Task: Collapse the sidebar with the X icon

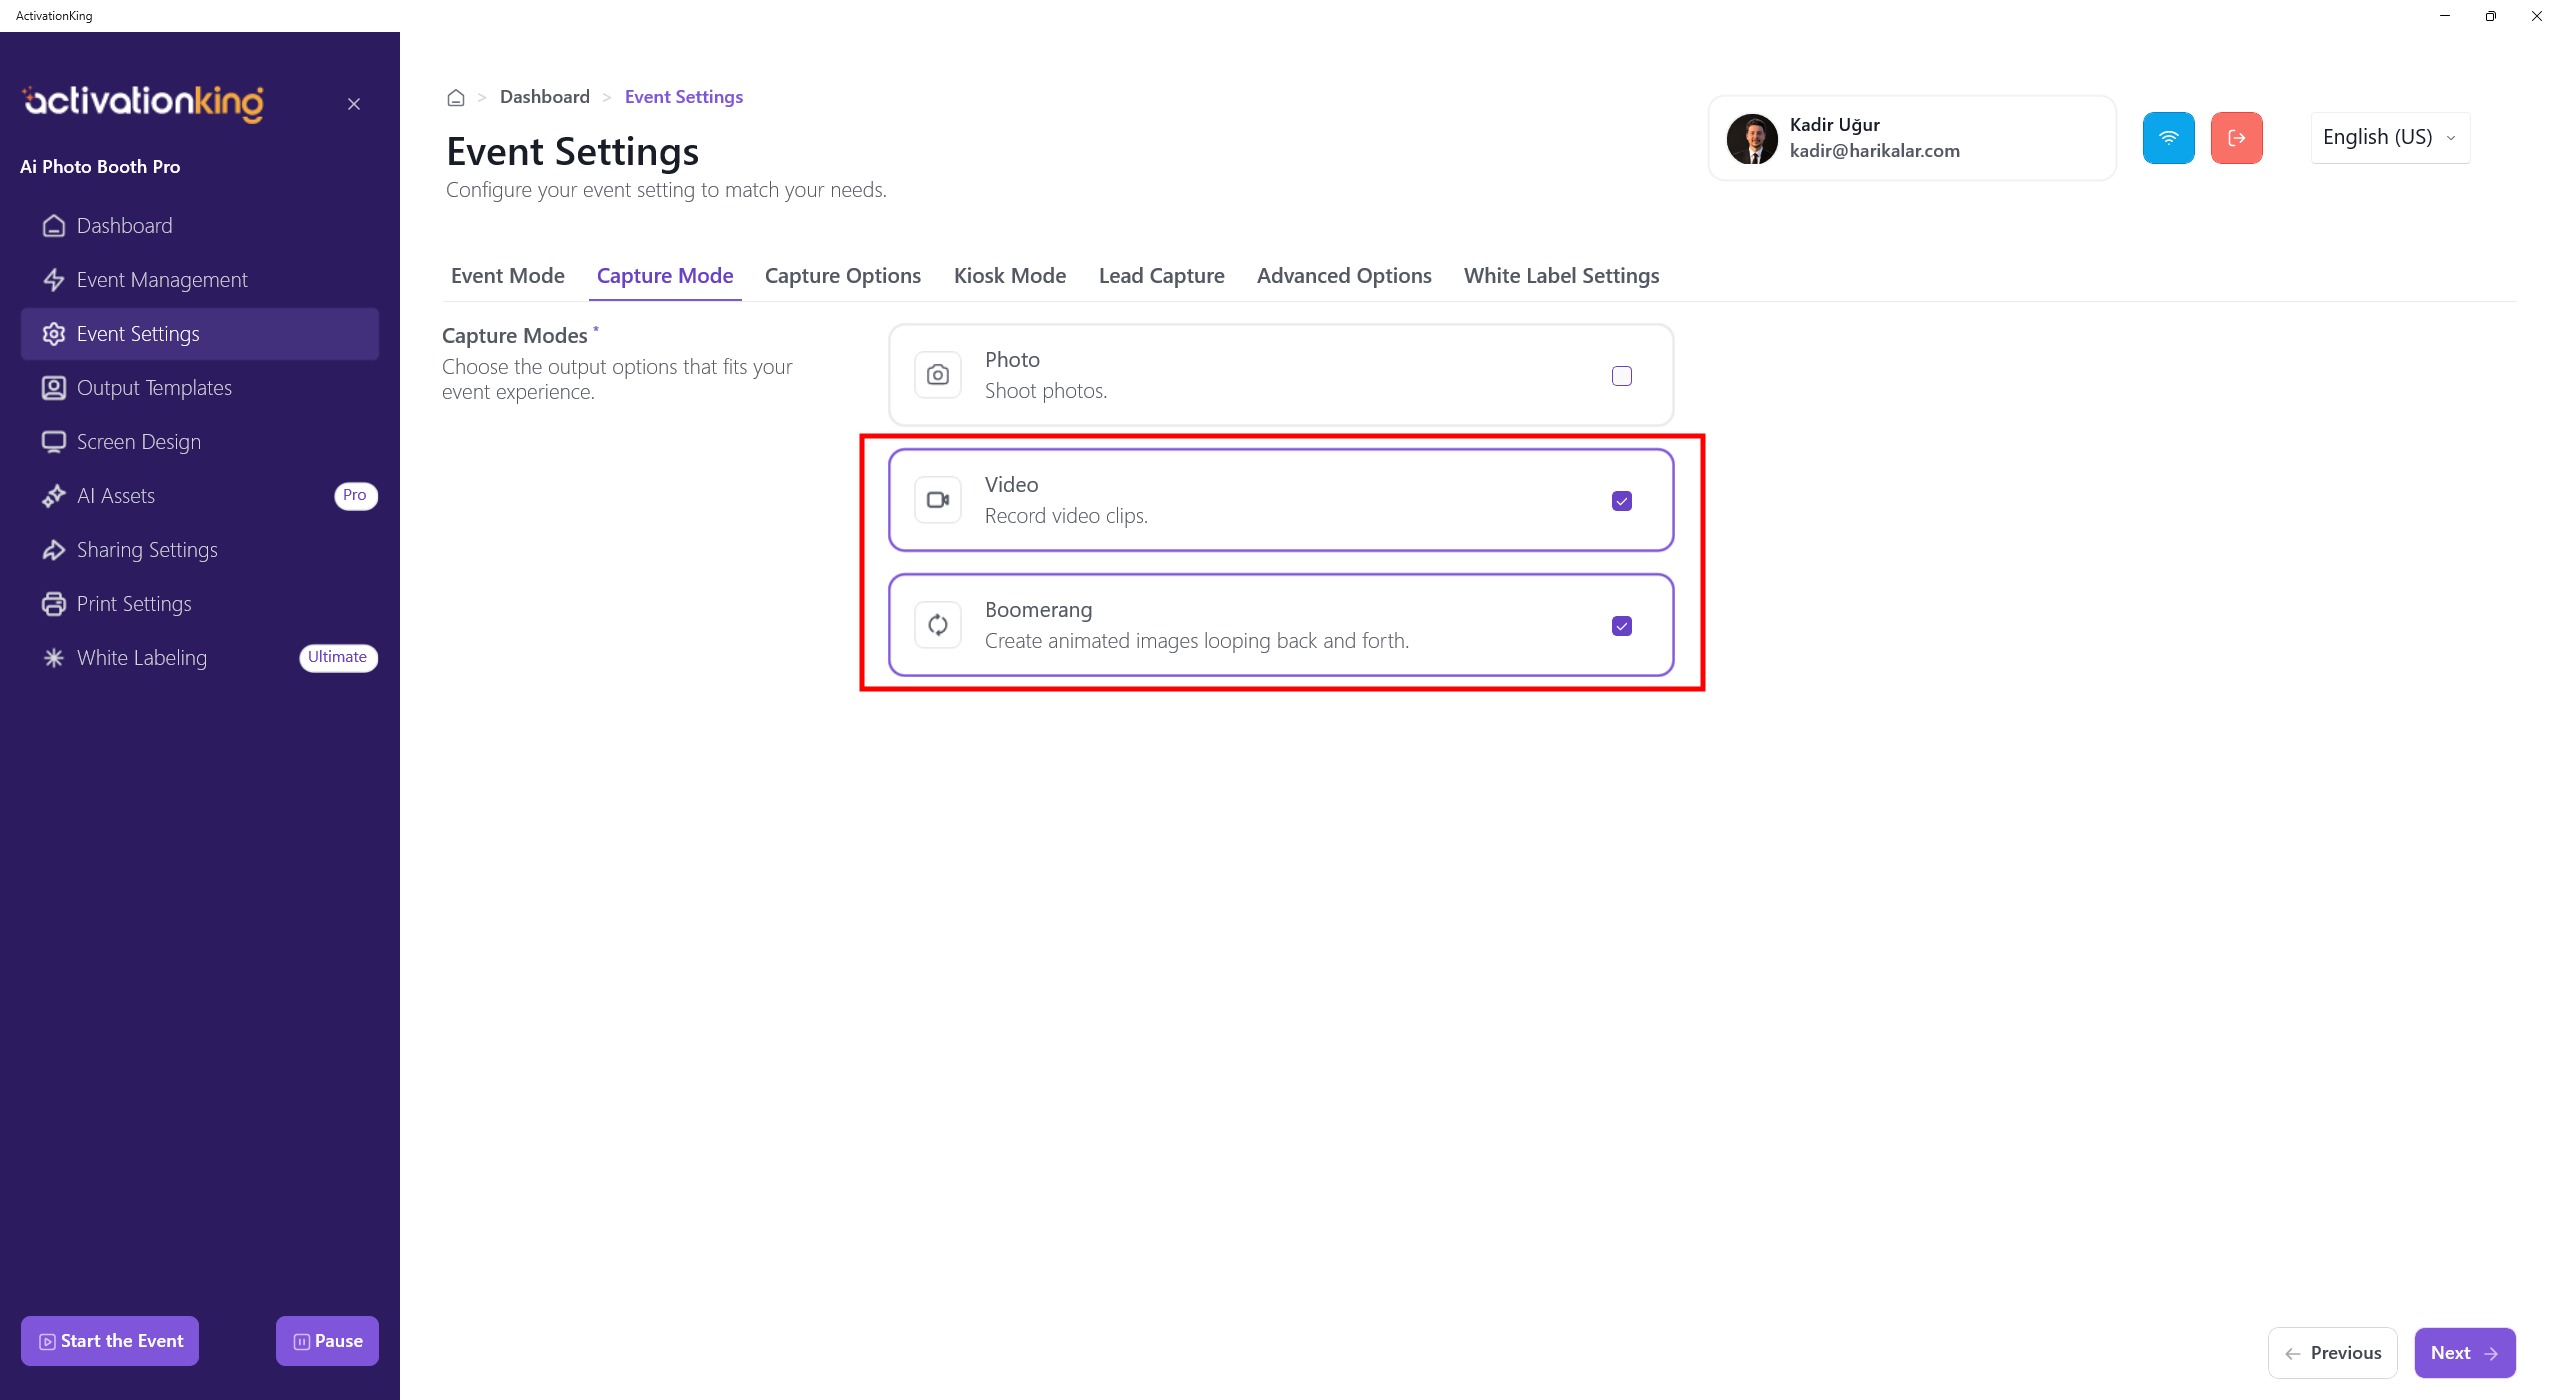Action: point(354,104)
